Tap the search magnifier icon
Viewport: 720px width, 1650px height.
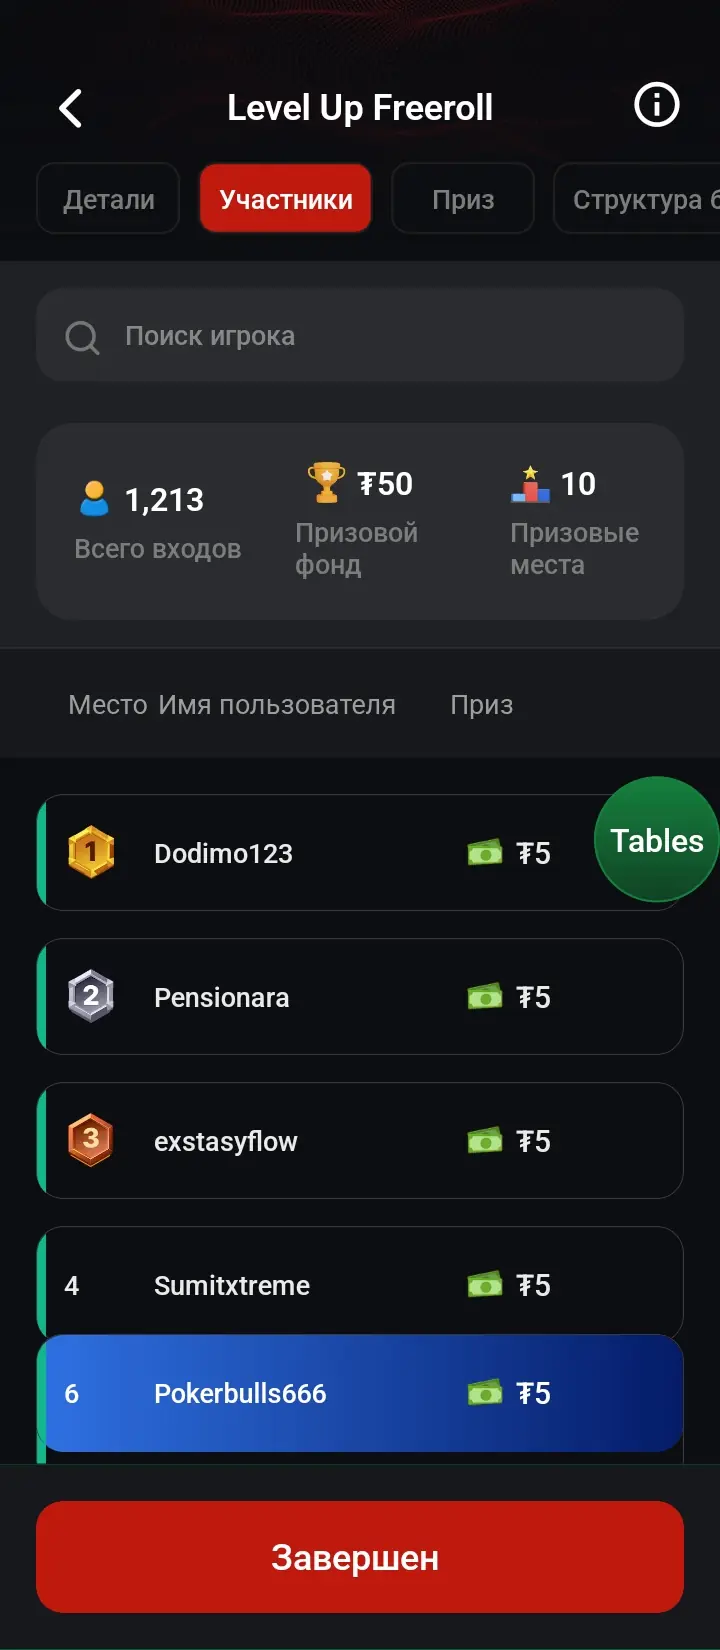pos(82,337)
